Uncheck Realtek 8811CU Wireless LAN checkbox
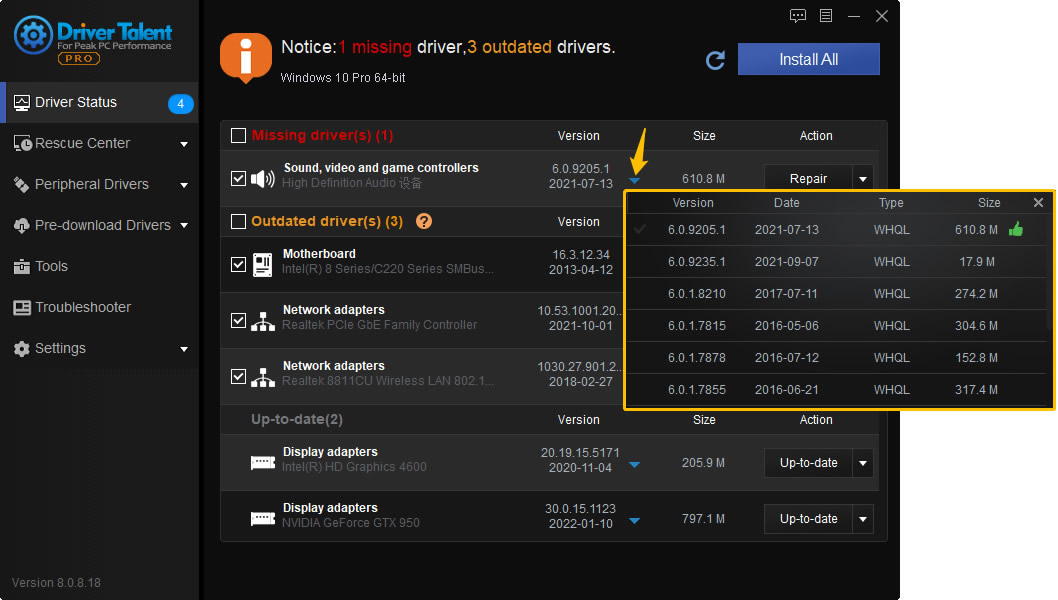Viewport: 1058px width, 600px height. pos(238,376)
